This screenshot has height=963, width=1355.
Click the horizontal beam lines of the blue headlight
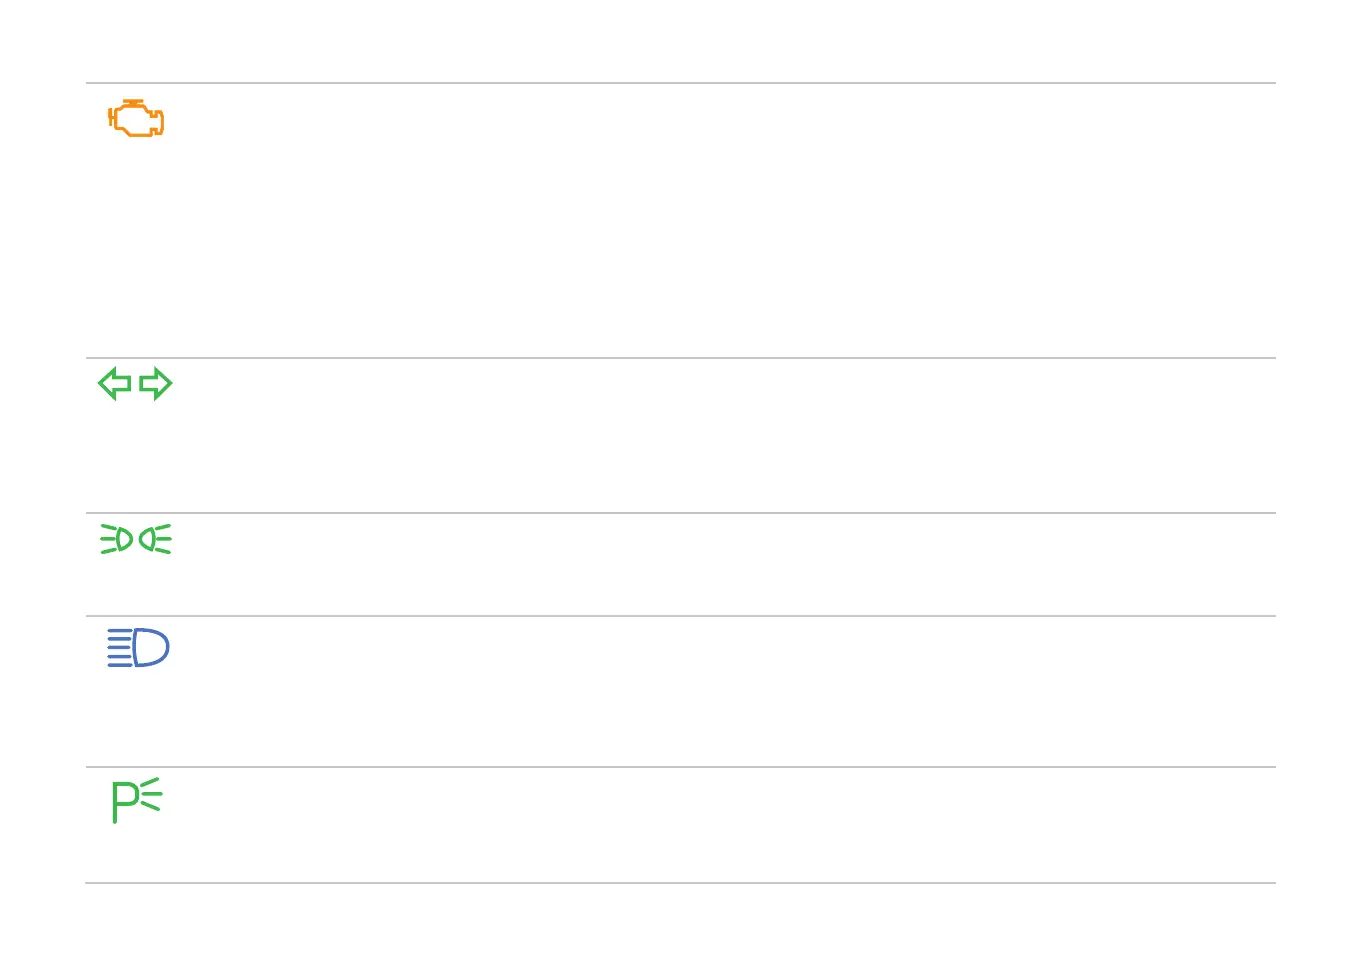click(119, 648)
